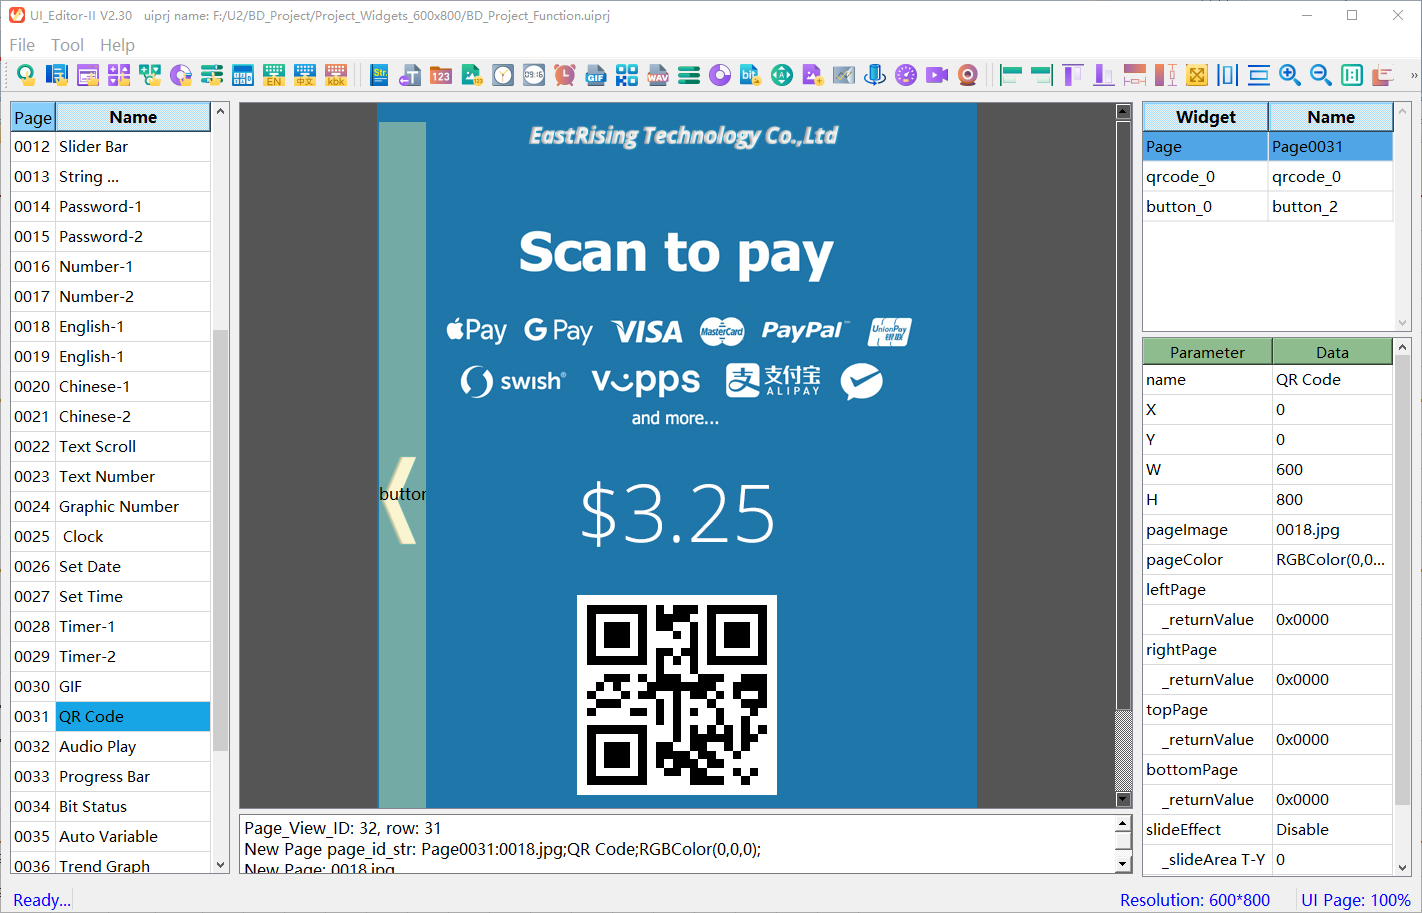This screenshot has width=1422, height=913.
Task: Align selected widgets to right edge
Action: [1042, 75]
